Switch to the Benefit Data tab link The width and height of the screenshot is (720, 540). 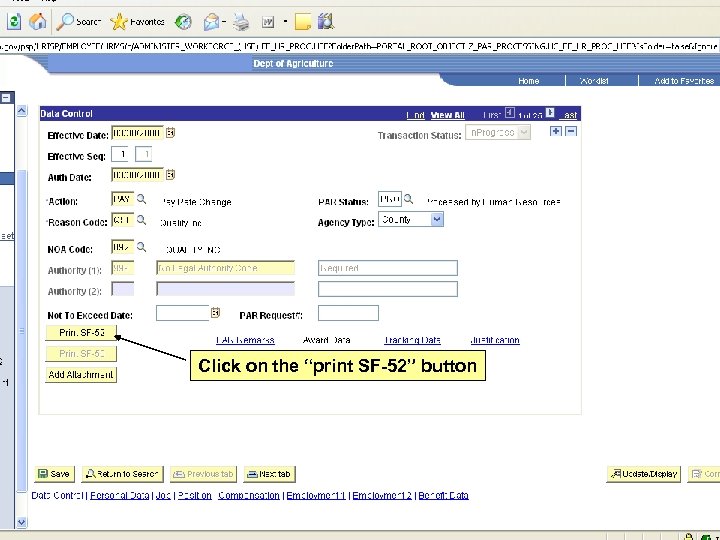pos(444,495)
